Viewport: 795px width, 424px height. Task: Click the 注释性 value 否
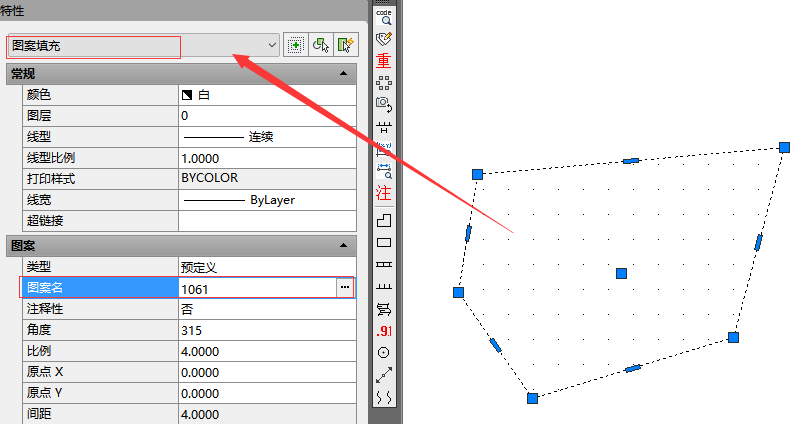[x=265, y=309]
